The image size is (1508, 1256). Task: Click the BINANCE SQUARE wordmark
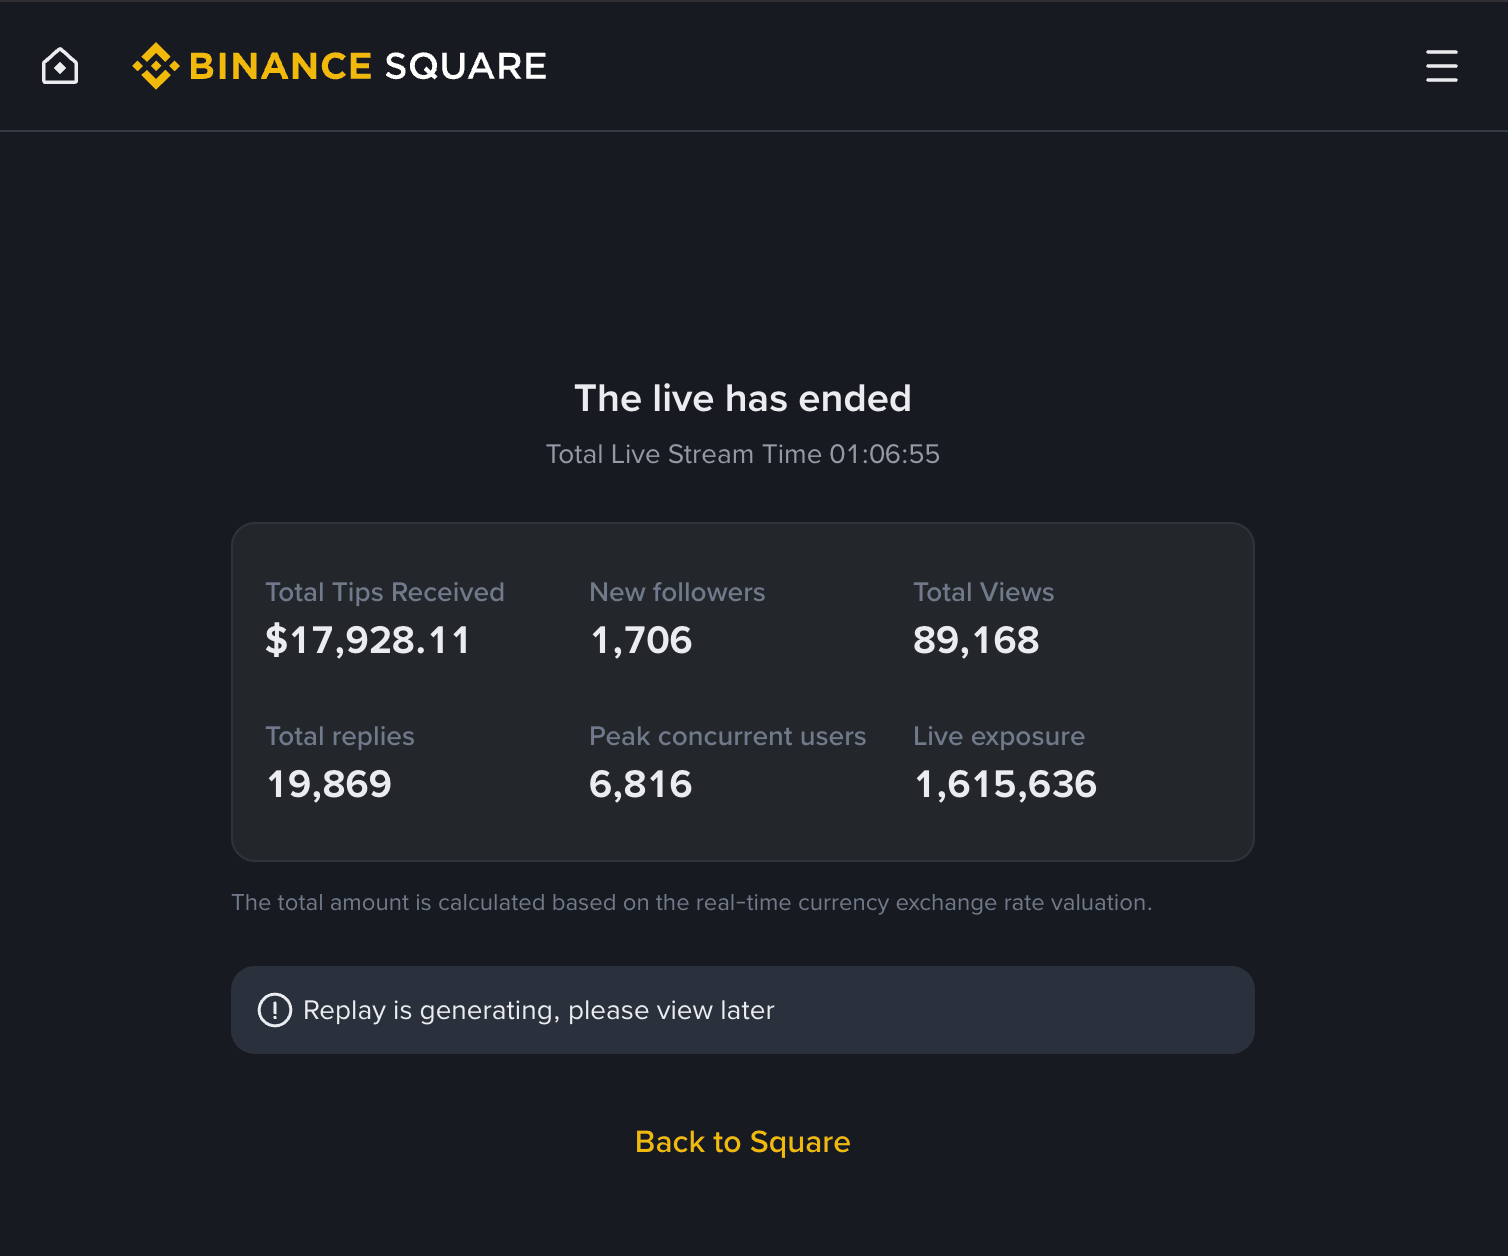(x=367, y=66)
